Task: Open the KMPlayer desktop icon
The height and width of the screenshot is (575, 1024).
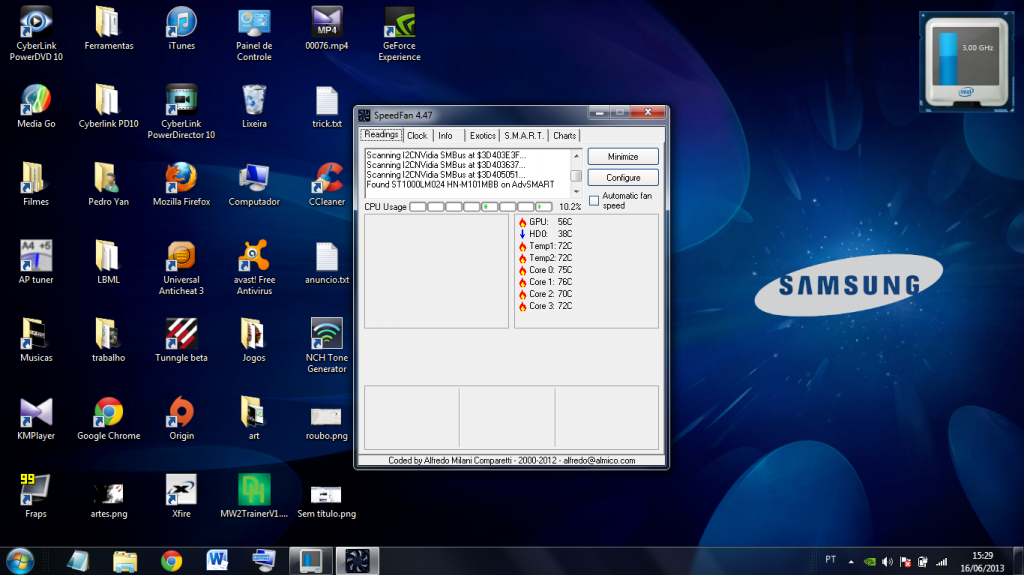Action: click(x=35, y=412)
